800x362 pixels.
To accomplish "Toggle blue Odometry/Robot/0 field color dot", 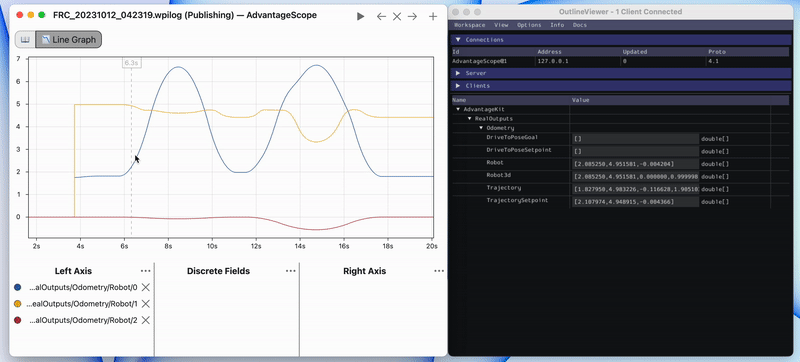I will point(18,288).
